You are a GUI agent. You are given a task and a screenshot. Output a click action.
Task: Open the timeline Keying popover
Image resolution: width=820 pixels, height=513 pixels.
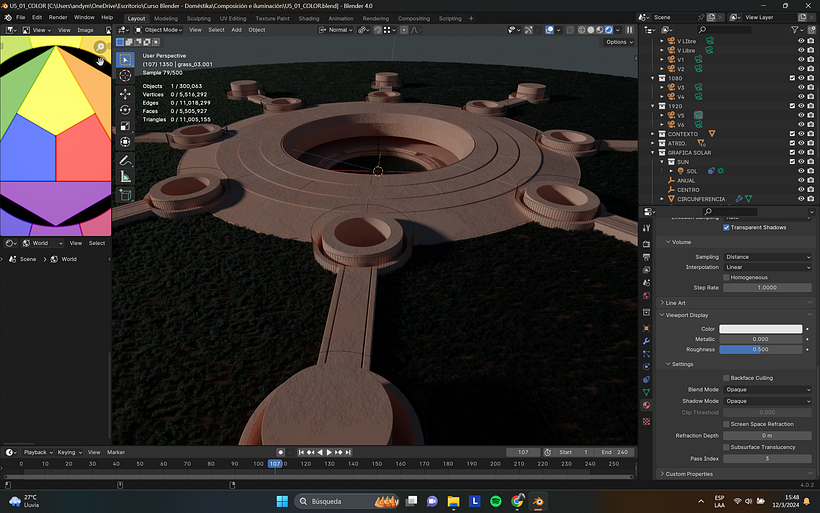tap(70, 452)
